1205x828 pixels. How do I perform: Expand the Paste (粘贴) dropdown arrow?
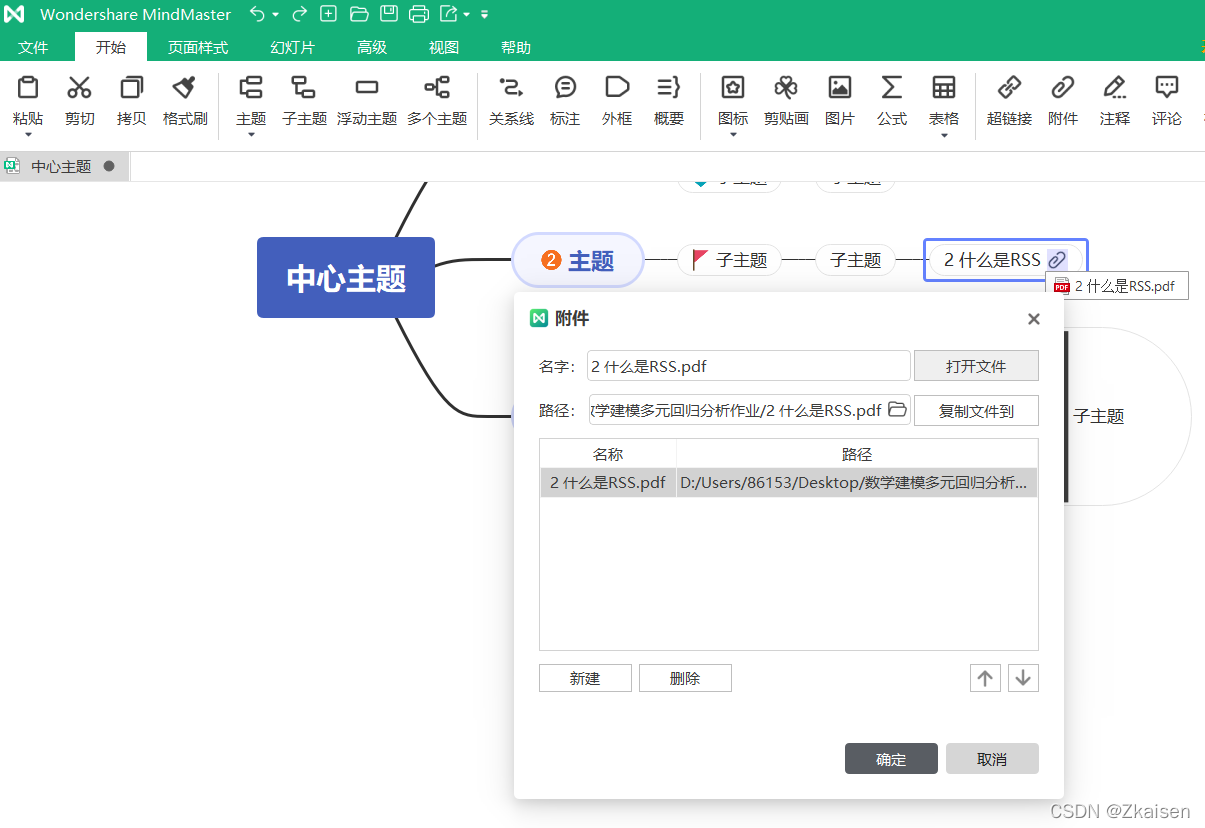28,134
